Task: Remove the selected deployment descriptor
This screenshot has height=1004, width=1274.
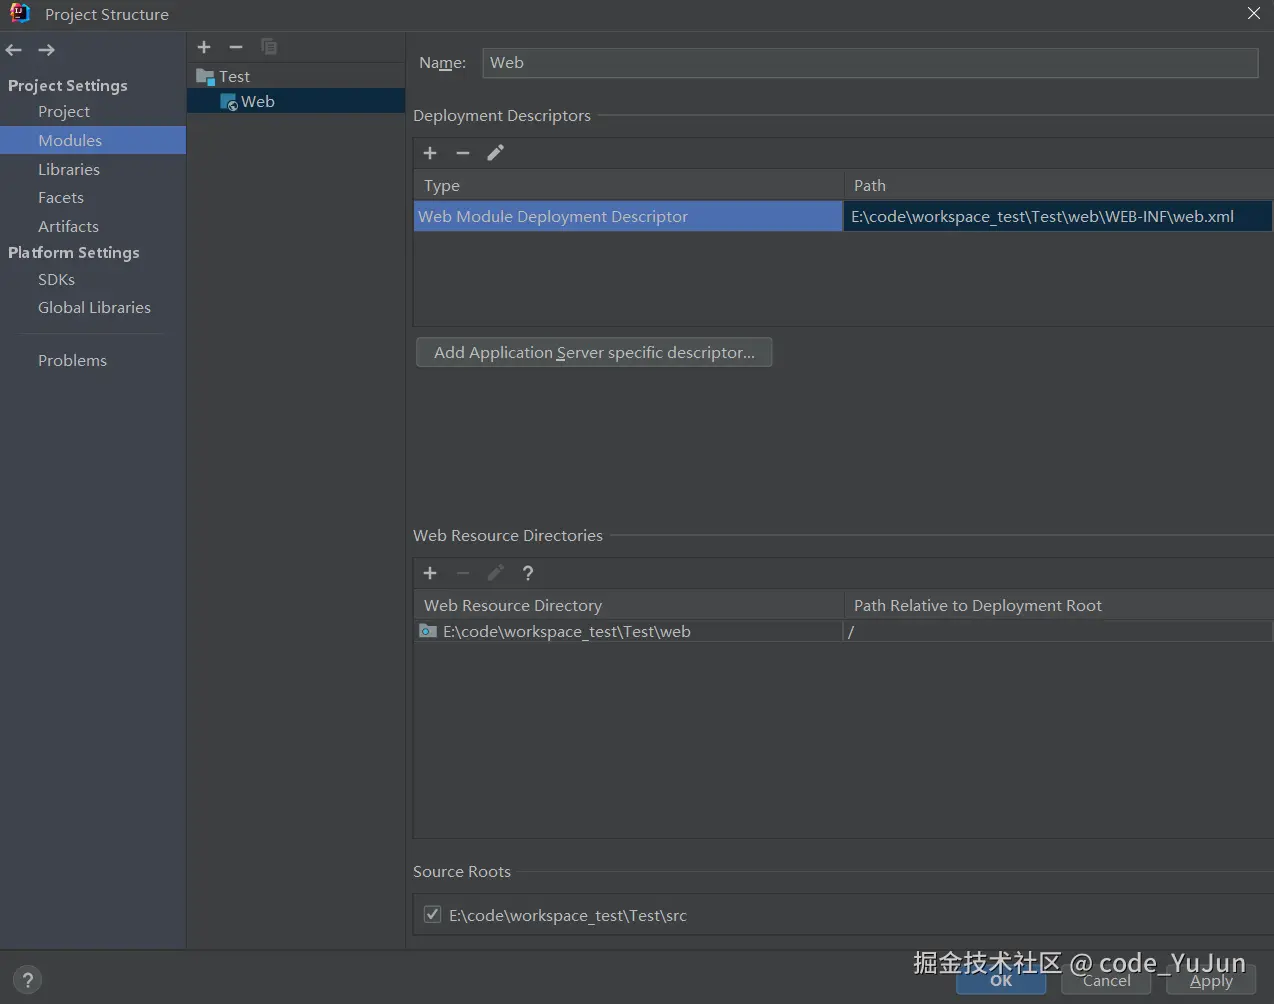Action: [x=463, y=153]
